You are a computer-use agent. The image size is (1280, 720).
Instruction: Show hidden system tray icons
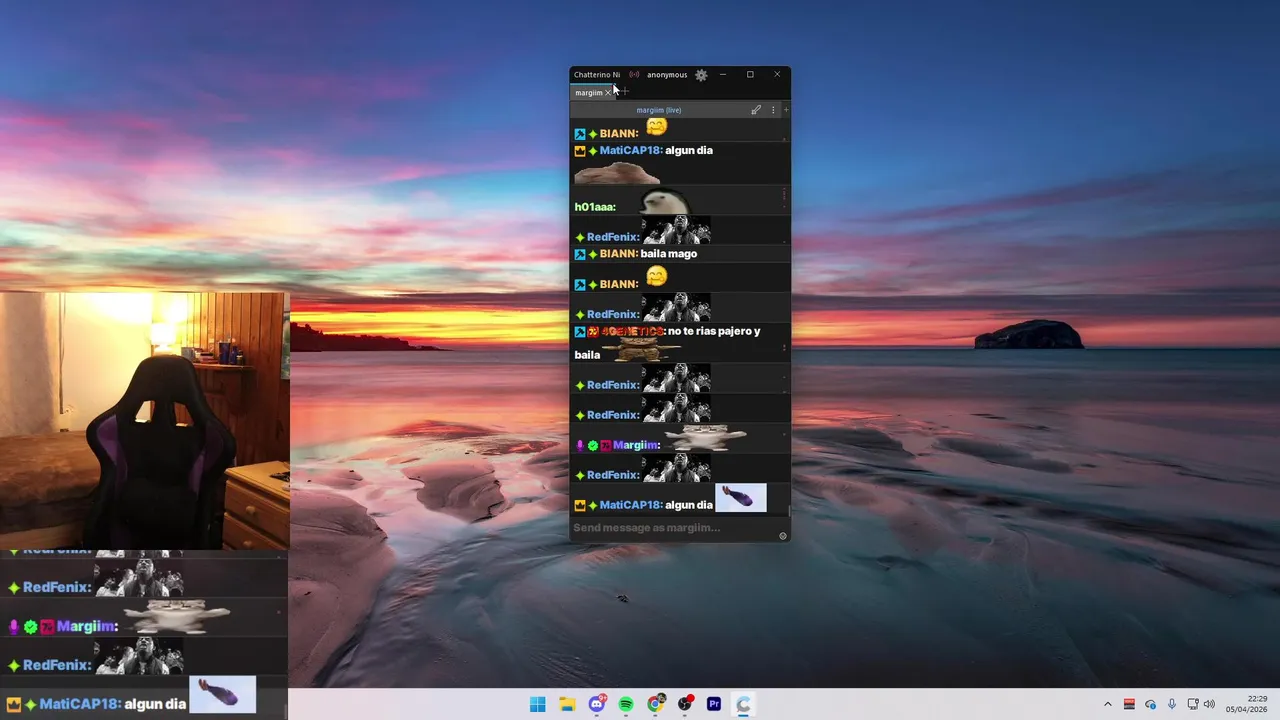tap(1107, 704)
